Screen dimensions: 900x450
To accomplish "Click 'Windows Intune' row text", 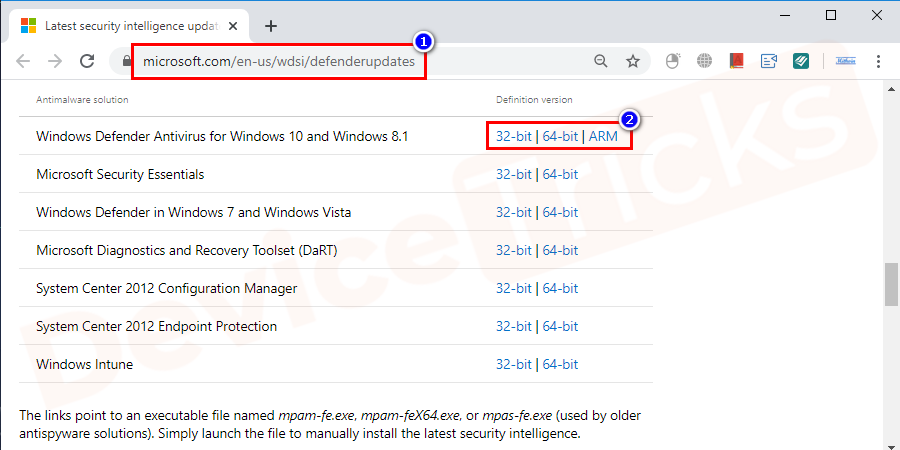I will coord(84,364).
